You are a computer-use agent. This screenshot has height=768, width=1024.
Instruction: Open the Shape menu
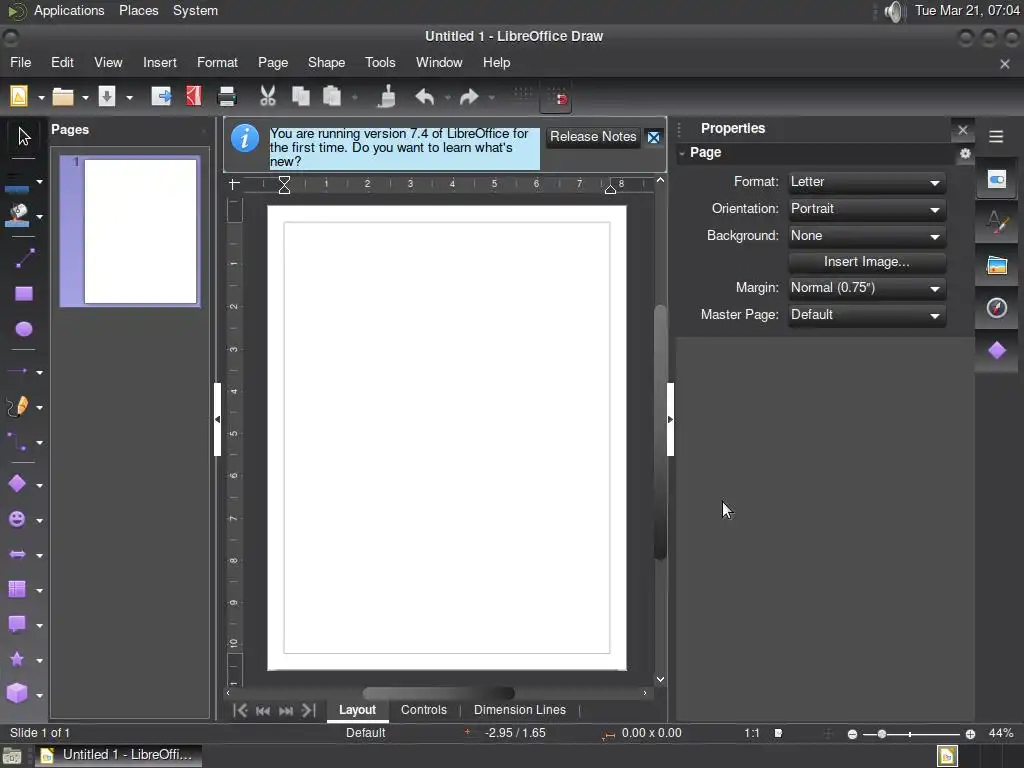(x=326, y=63)
